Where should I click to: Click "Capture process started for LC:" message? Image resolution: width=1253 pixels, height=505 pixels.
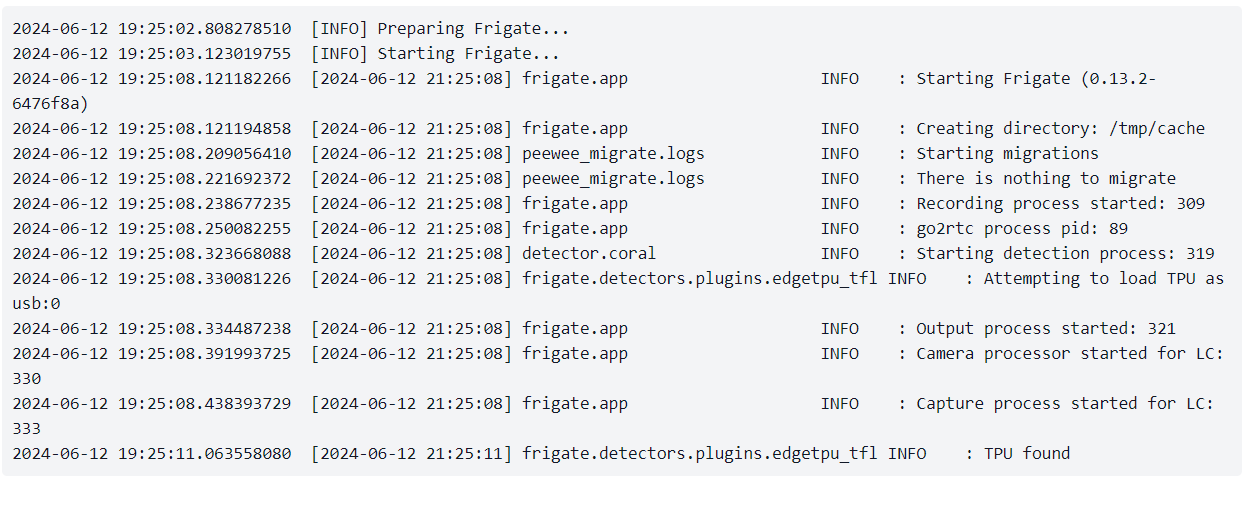[1065, 404]
